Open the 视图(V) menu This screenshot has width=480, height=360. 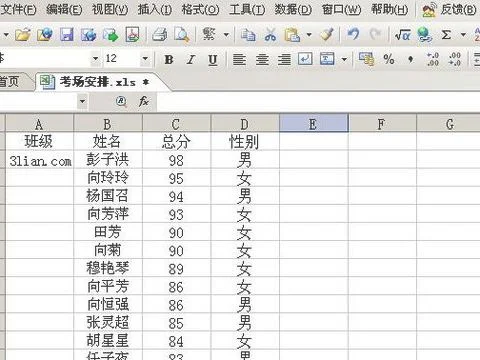pos(110,9)
